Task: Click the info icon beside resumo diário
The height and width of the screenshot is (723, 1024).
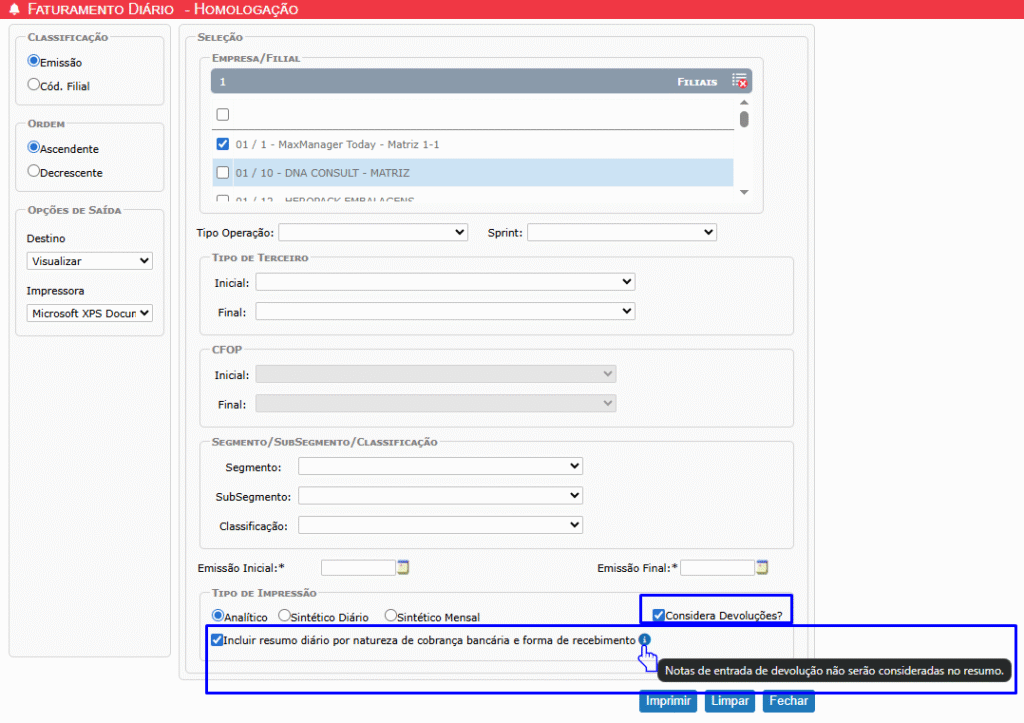Action: pos(644,640)
